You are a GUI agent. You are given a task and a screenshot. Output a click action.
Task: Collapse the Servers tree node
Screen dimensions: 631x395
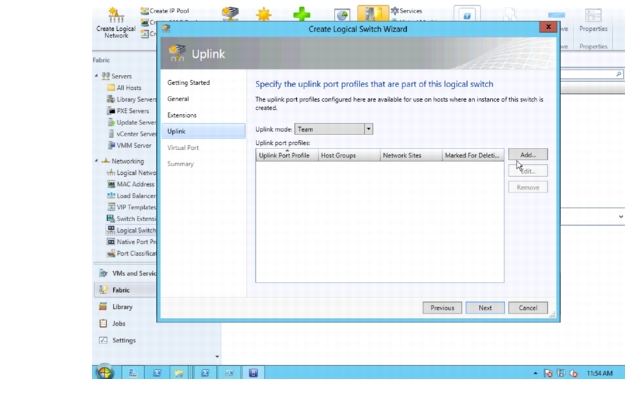(97, 76)
